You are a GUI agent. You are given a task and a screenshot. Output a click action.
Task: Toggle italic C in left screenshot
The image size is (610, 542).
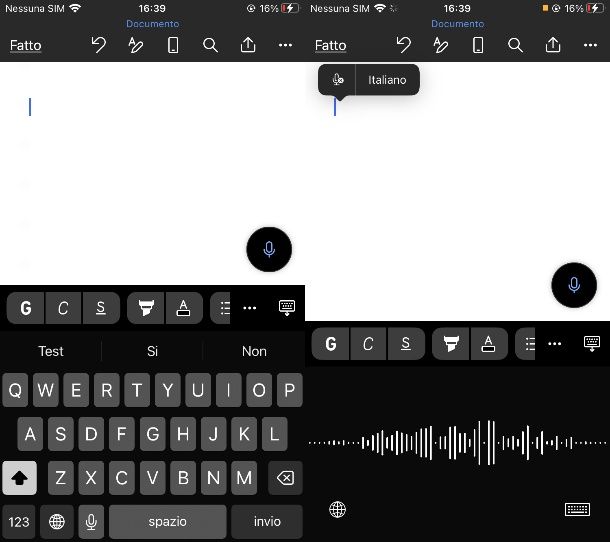click(63, 308)
